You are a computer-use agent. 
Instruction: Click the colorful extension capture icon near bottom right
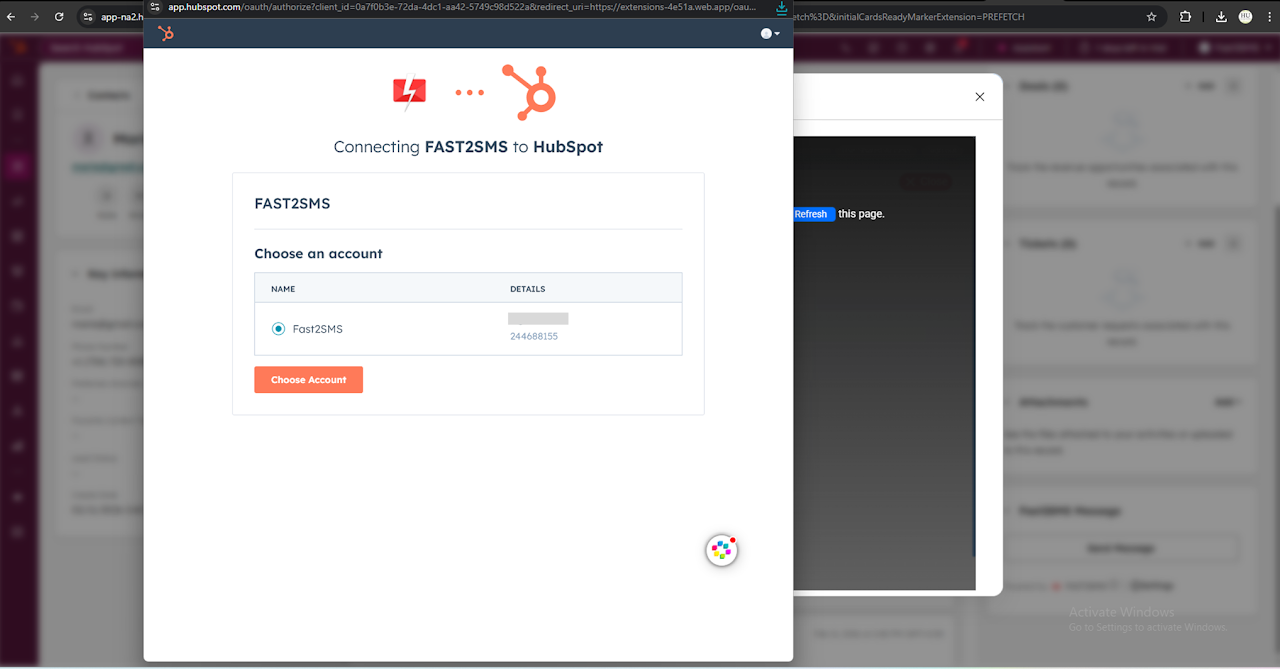click(722, 549)
